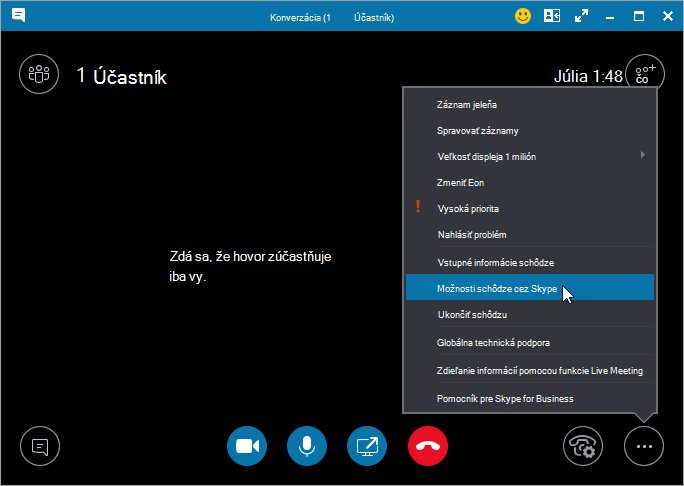Open Vstupné informácie schôdze
Screen dimensions: 684x486
[x=530, y=263]
